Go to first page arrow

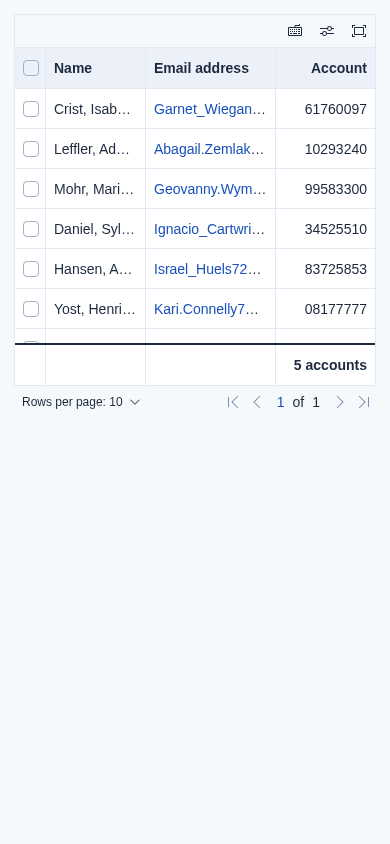click(x=233, y=402)
